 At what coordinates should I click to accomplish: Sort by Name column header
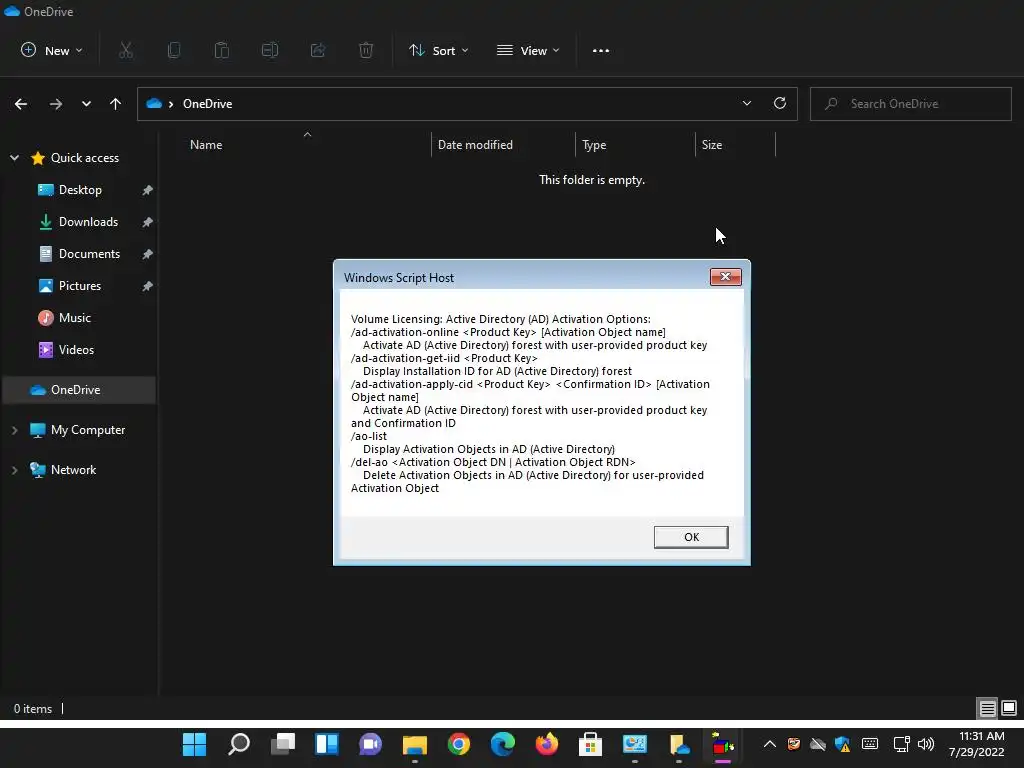206,145
